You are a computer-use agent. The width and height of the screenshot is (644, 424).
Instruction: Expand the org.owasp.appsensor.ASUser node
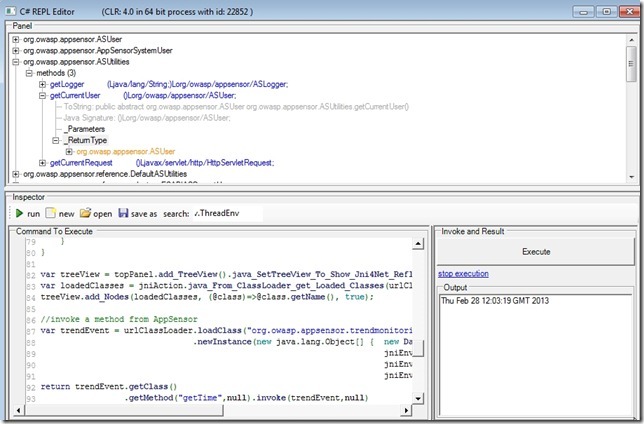(x=15, y=39)
